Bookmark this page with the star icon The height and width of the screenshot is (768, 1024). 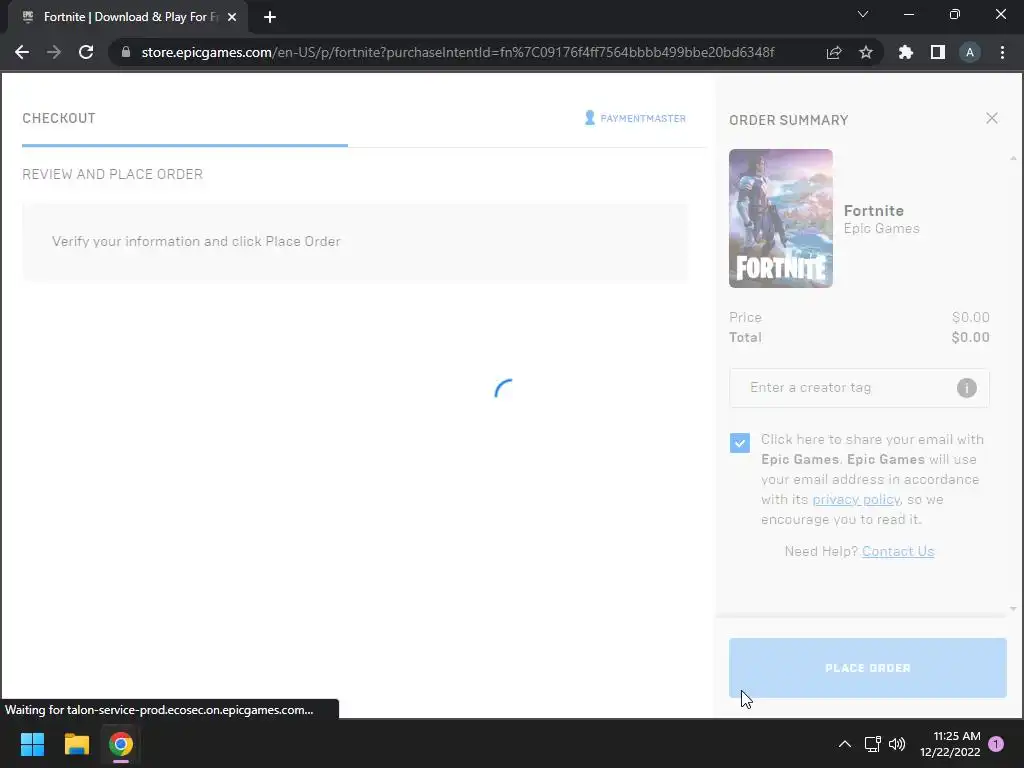point(866,52)
